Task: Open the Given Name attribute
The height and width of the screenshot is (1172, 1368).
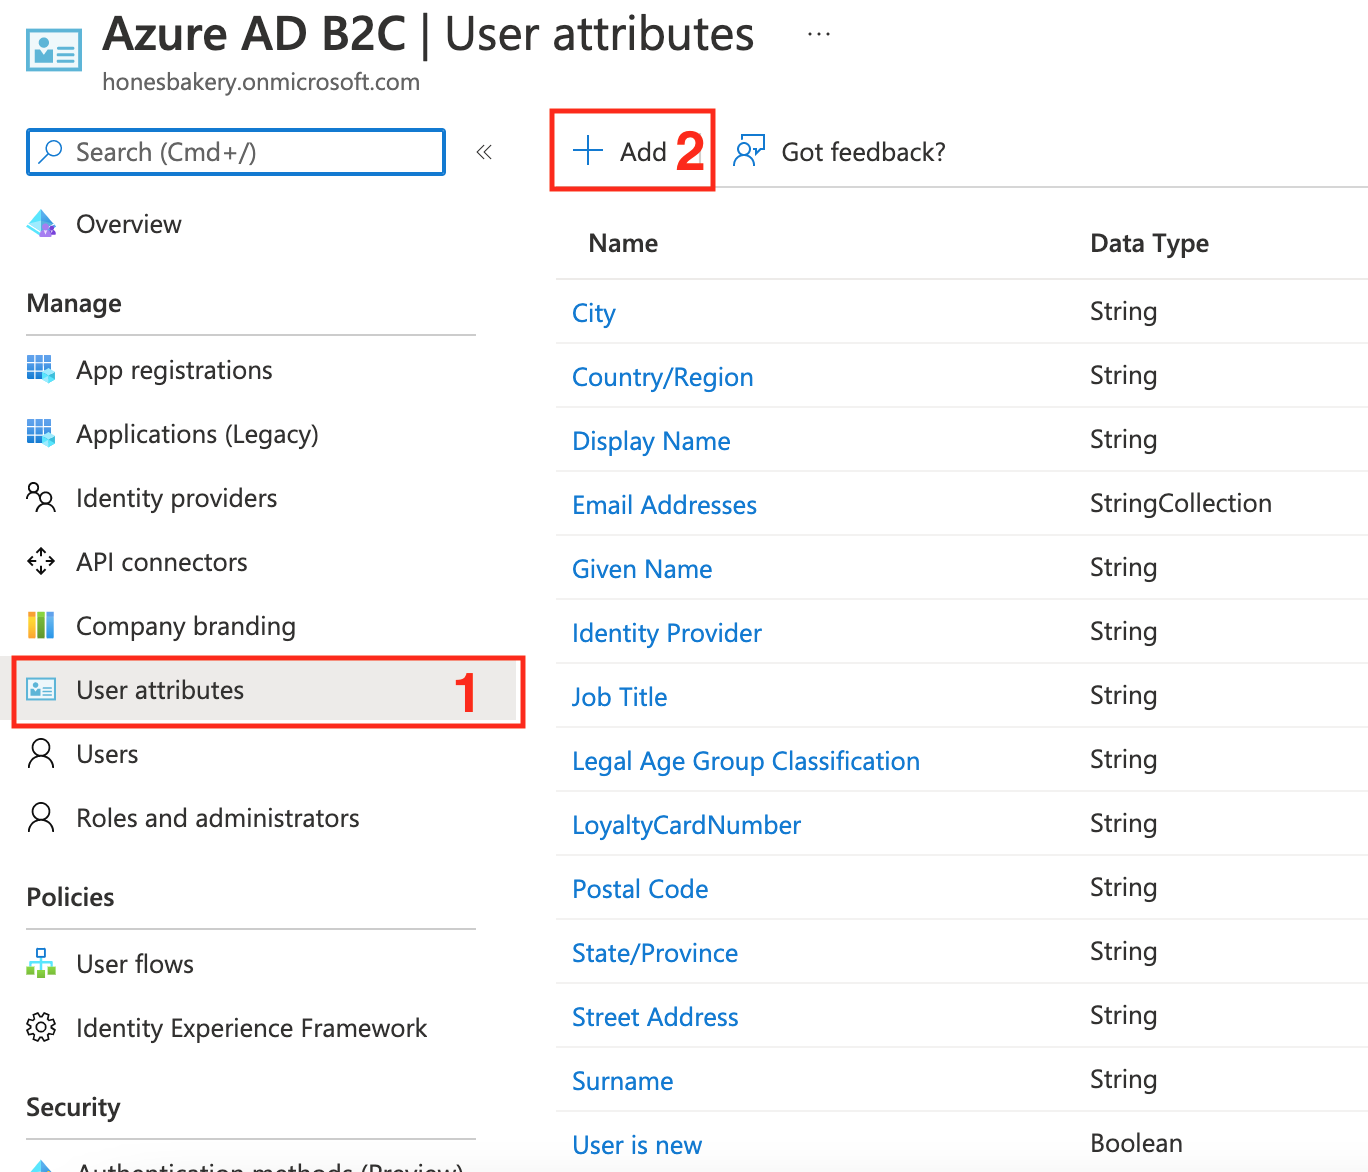Action: (642, 569)
